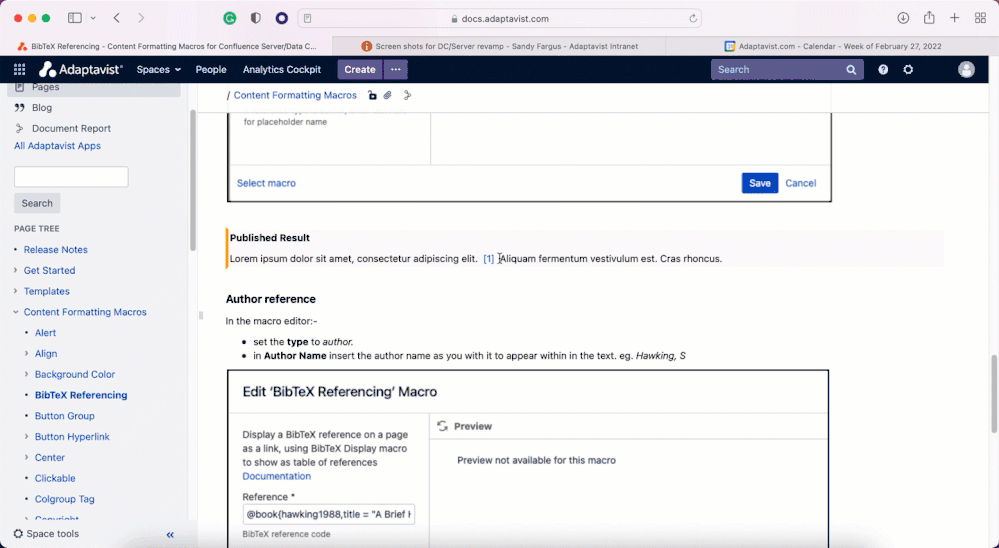Click the page restrictions lock icon
Screen dimensions: 999x548
pos(372,95)
